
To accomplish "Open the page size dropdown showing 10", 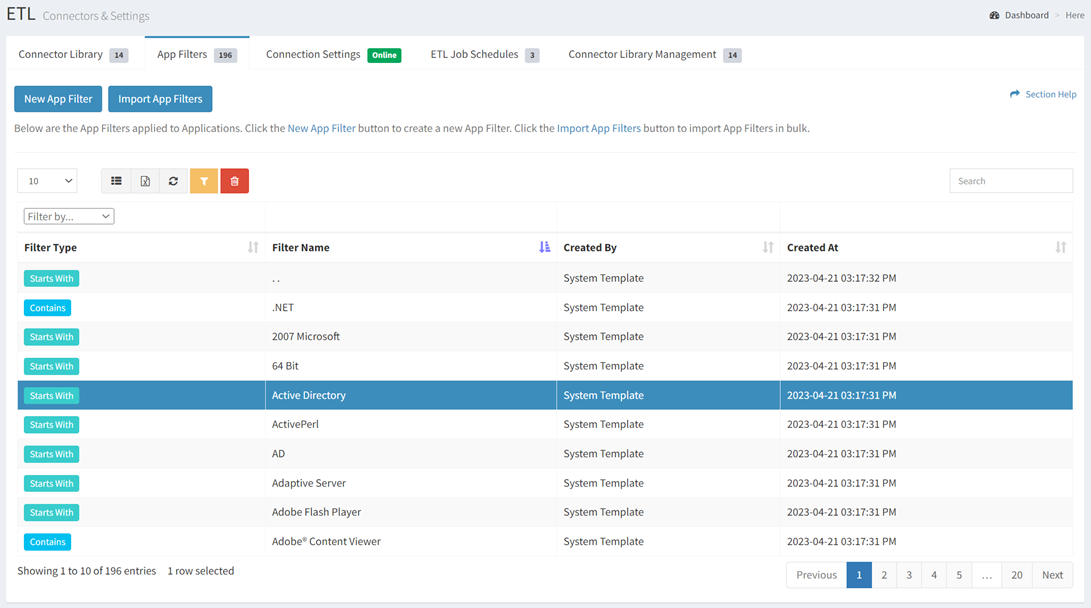I will [x=46, y=180].
